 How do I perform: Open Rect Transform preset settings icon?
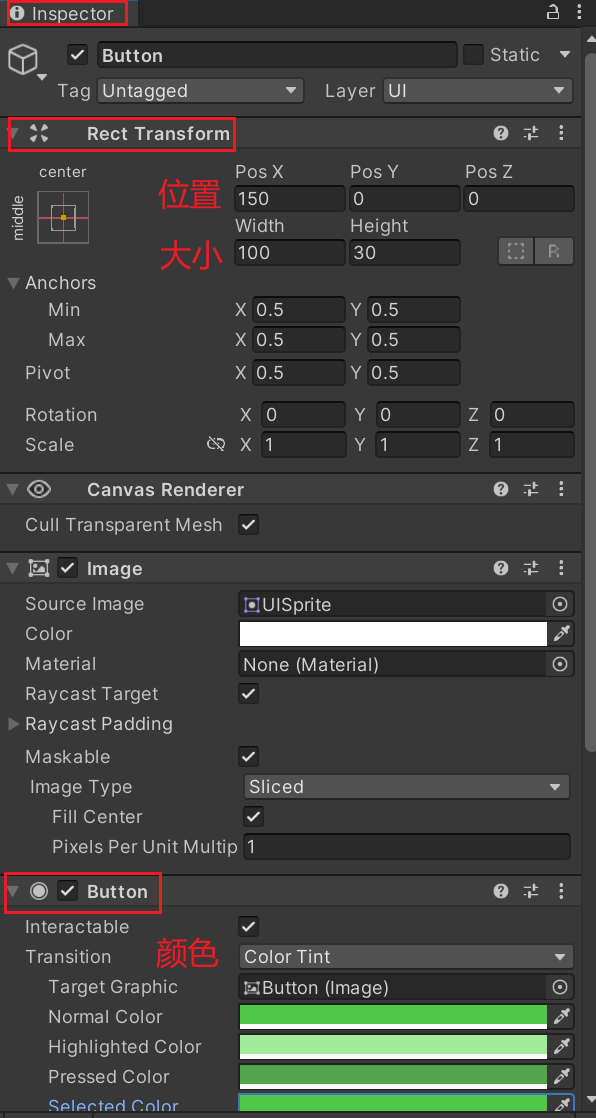tap(531, 133)
